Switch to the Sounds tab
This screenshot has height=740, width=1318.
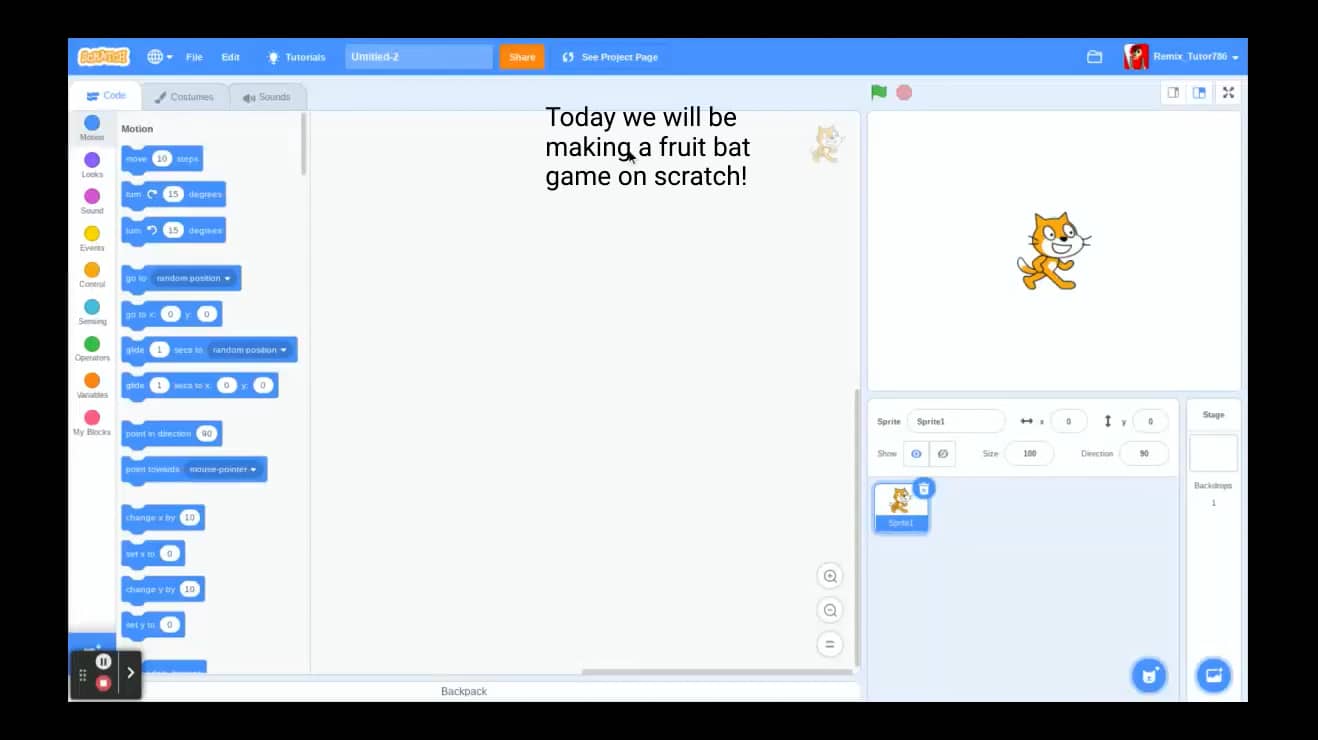267,97
